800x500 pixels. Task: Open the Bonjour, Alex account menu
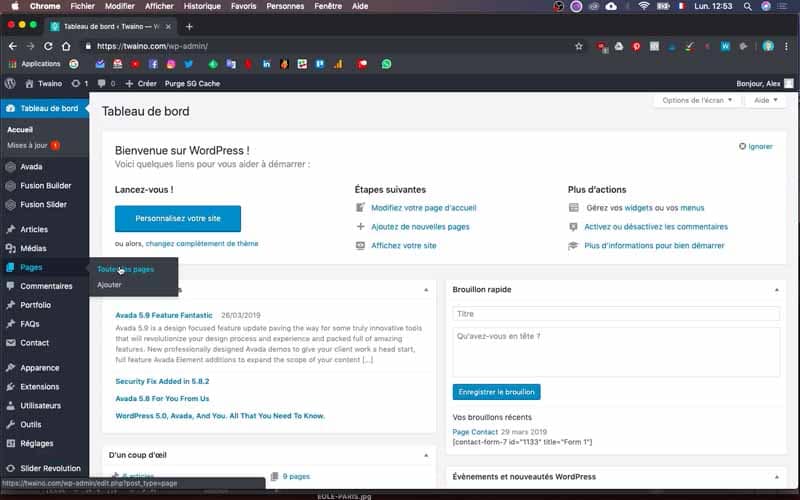tap(764, 83)
